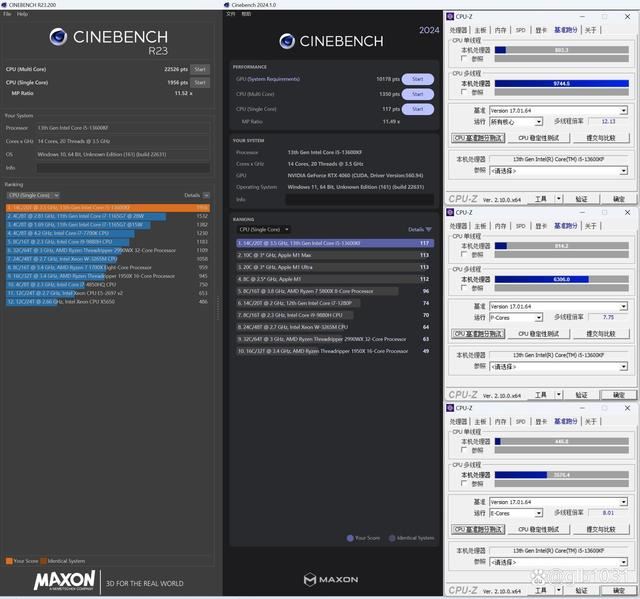Image resolution: width=640 pixels, height=599 pixels.
Task: Select the Apple M1 Ultra row in Cinebench 2024 ranking
Action: point(335,267)
